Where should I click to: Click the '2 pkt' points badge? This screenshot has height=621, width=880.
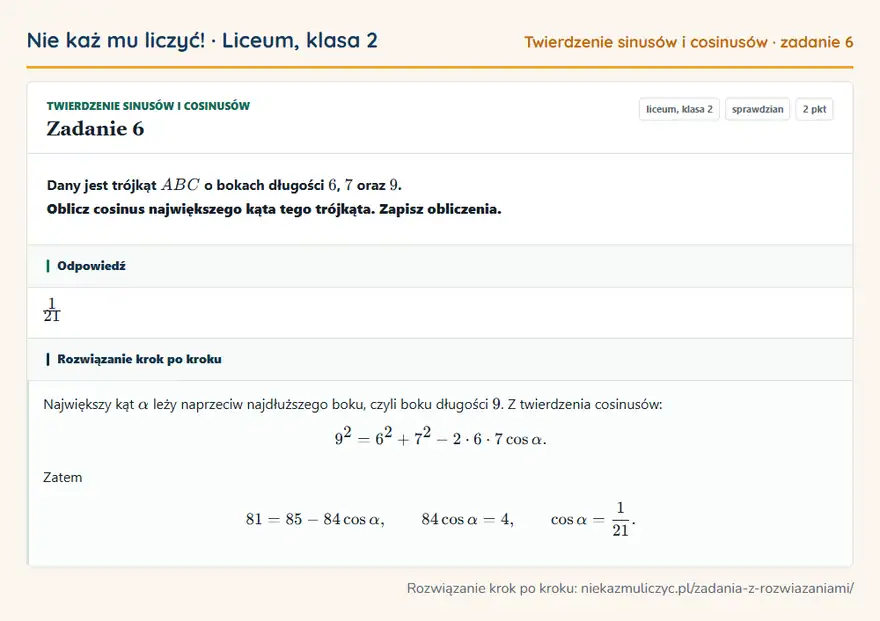tap(814, 109)
